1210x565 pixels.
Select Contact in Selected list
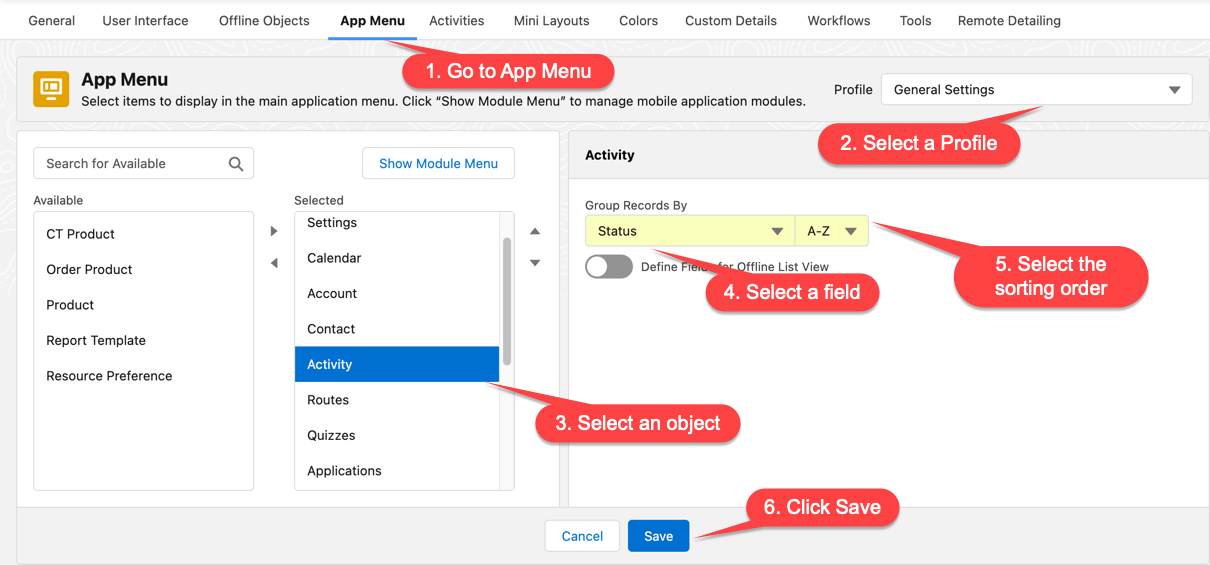coord(397,329)
